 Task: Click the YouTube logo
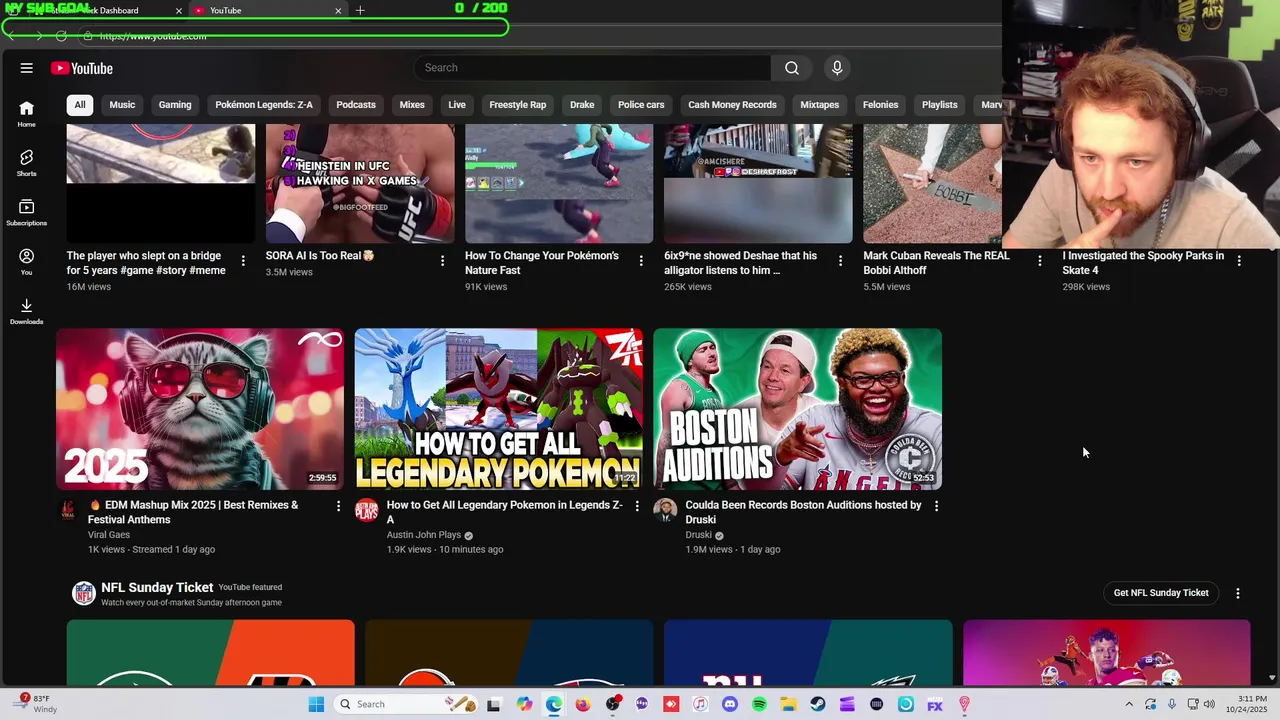(82, 68)
